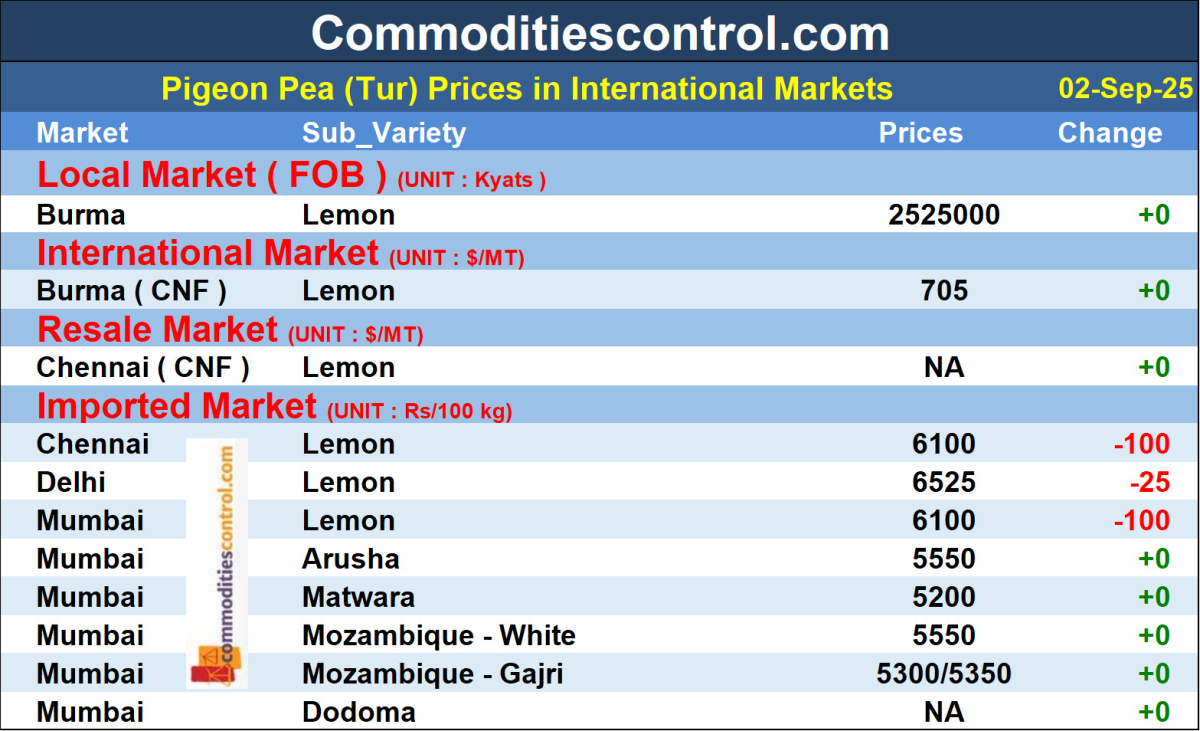Select the Mumbai Arusha sub-variety cell
Viewport: 1200px width, 731px height.
[351, 558]
